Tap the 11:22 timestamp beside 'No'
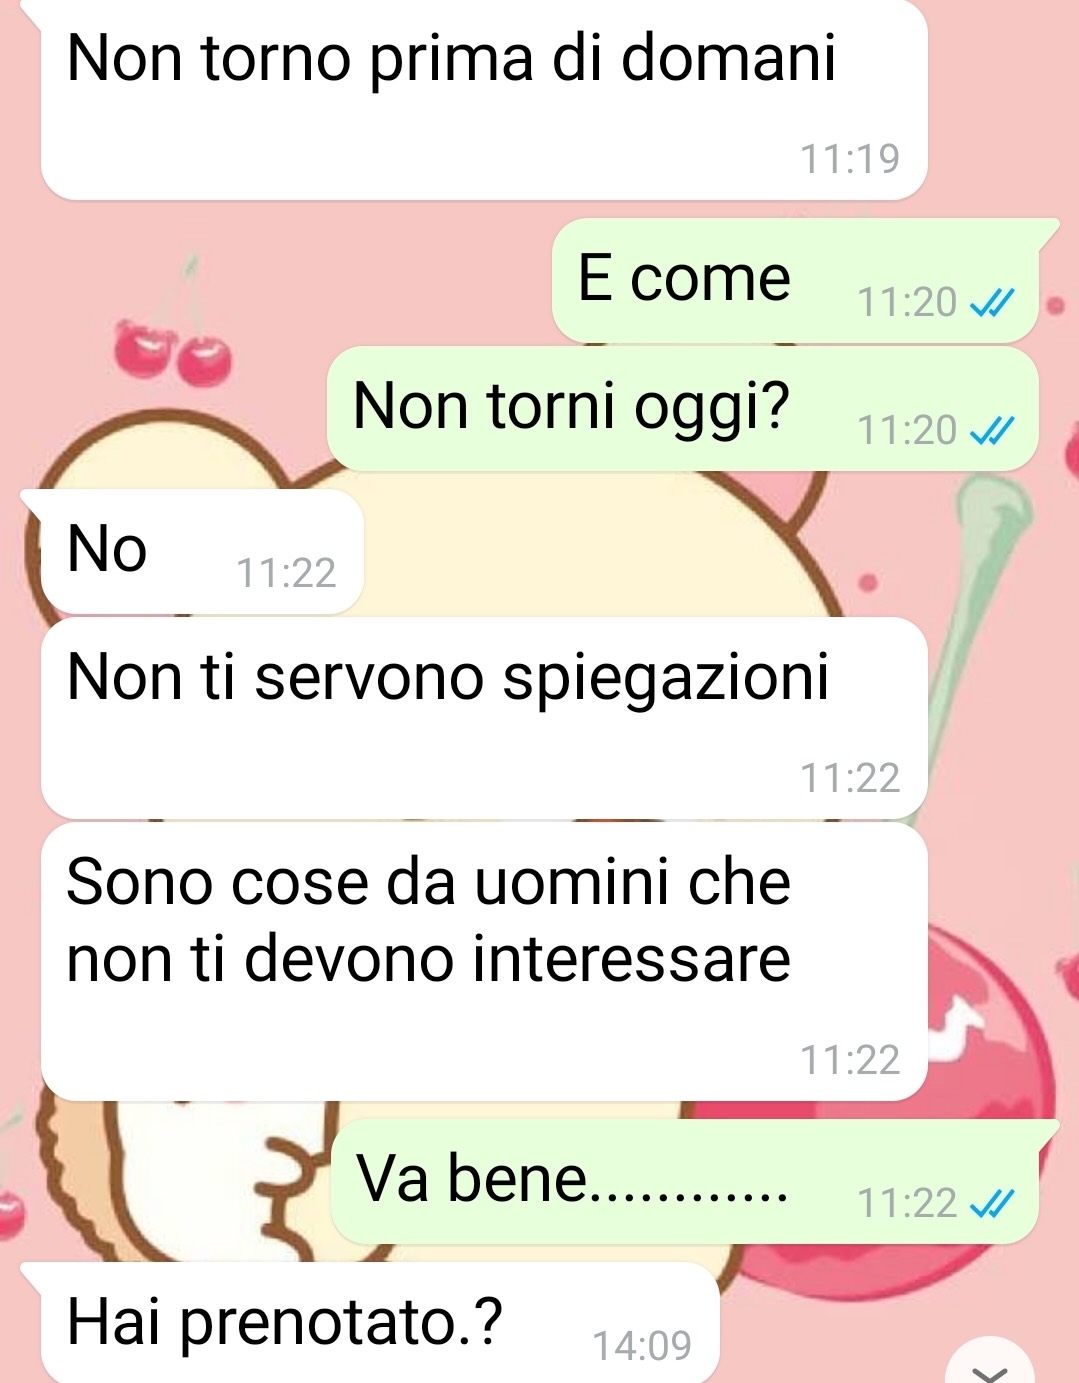 point(286,573)
